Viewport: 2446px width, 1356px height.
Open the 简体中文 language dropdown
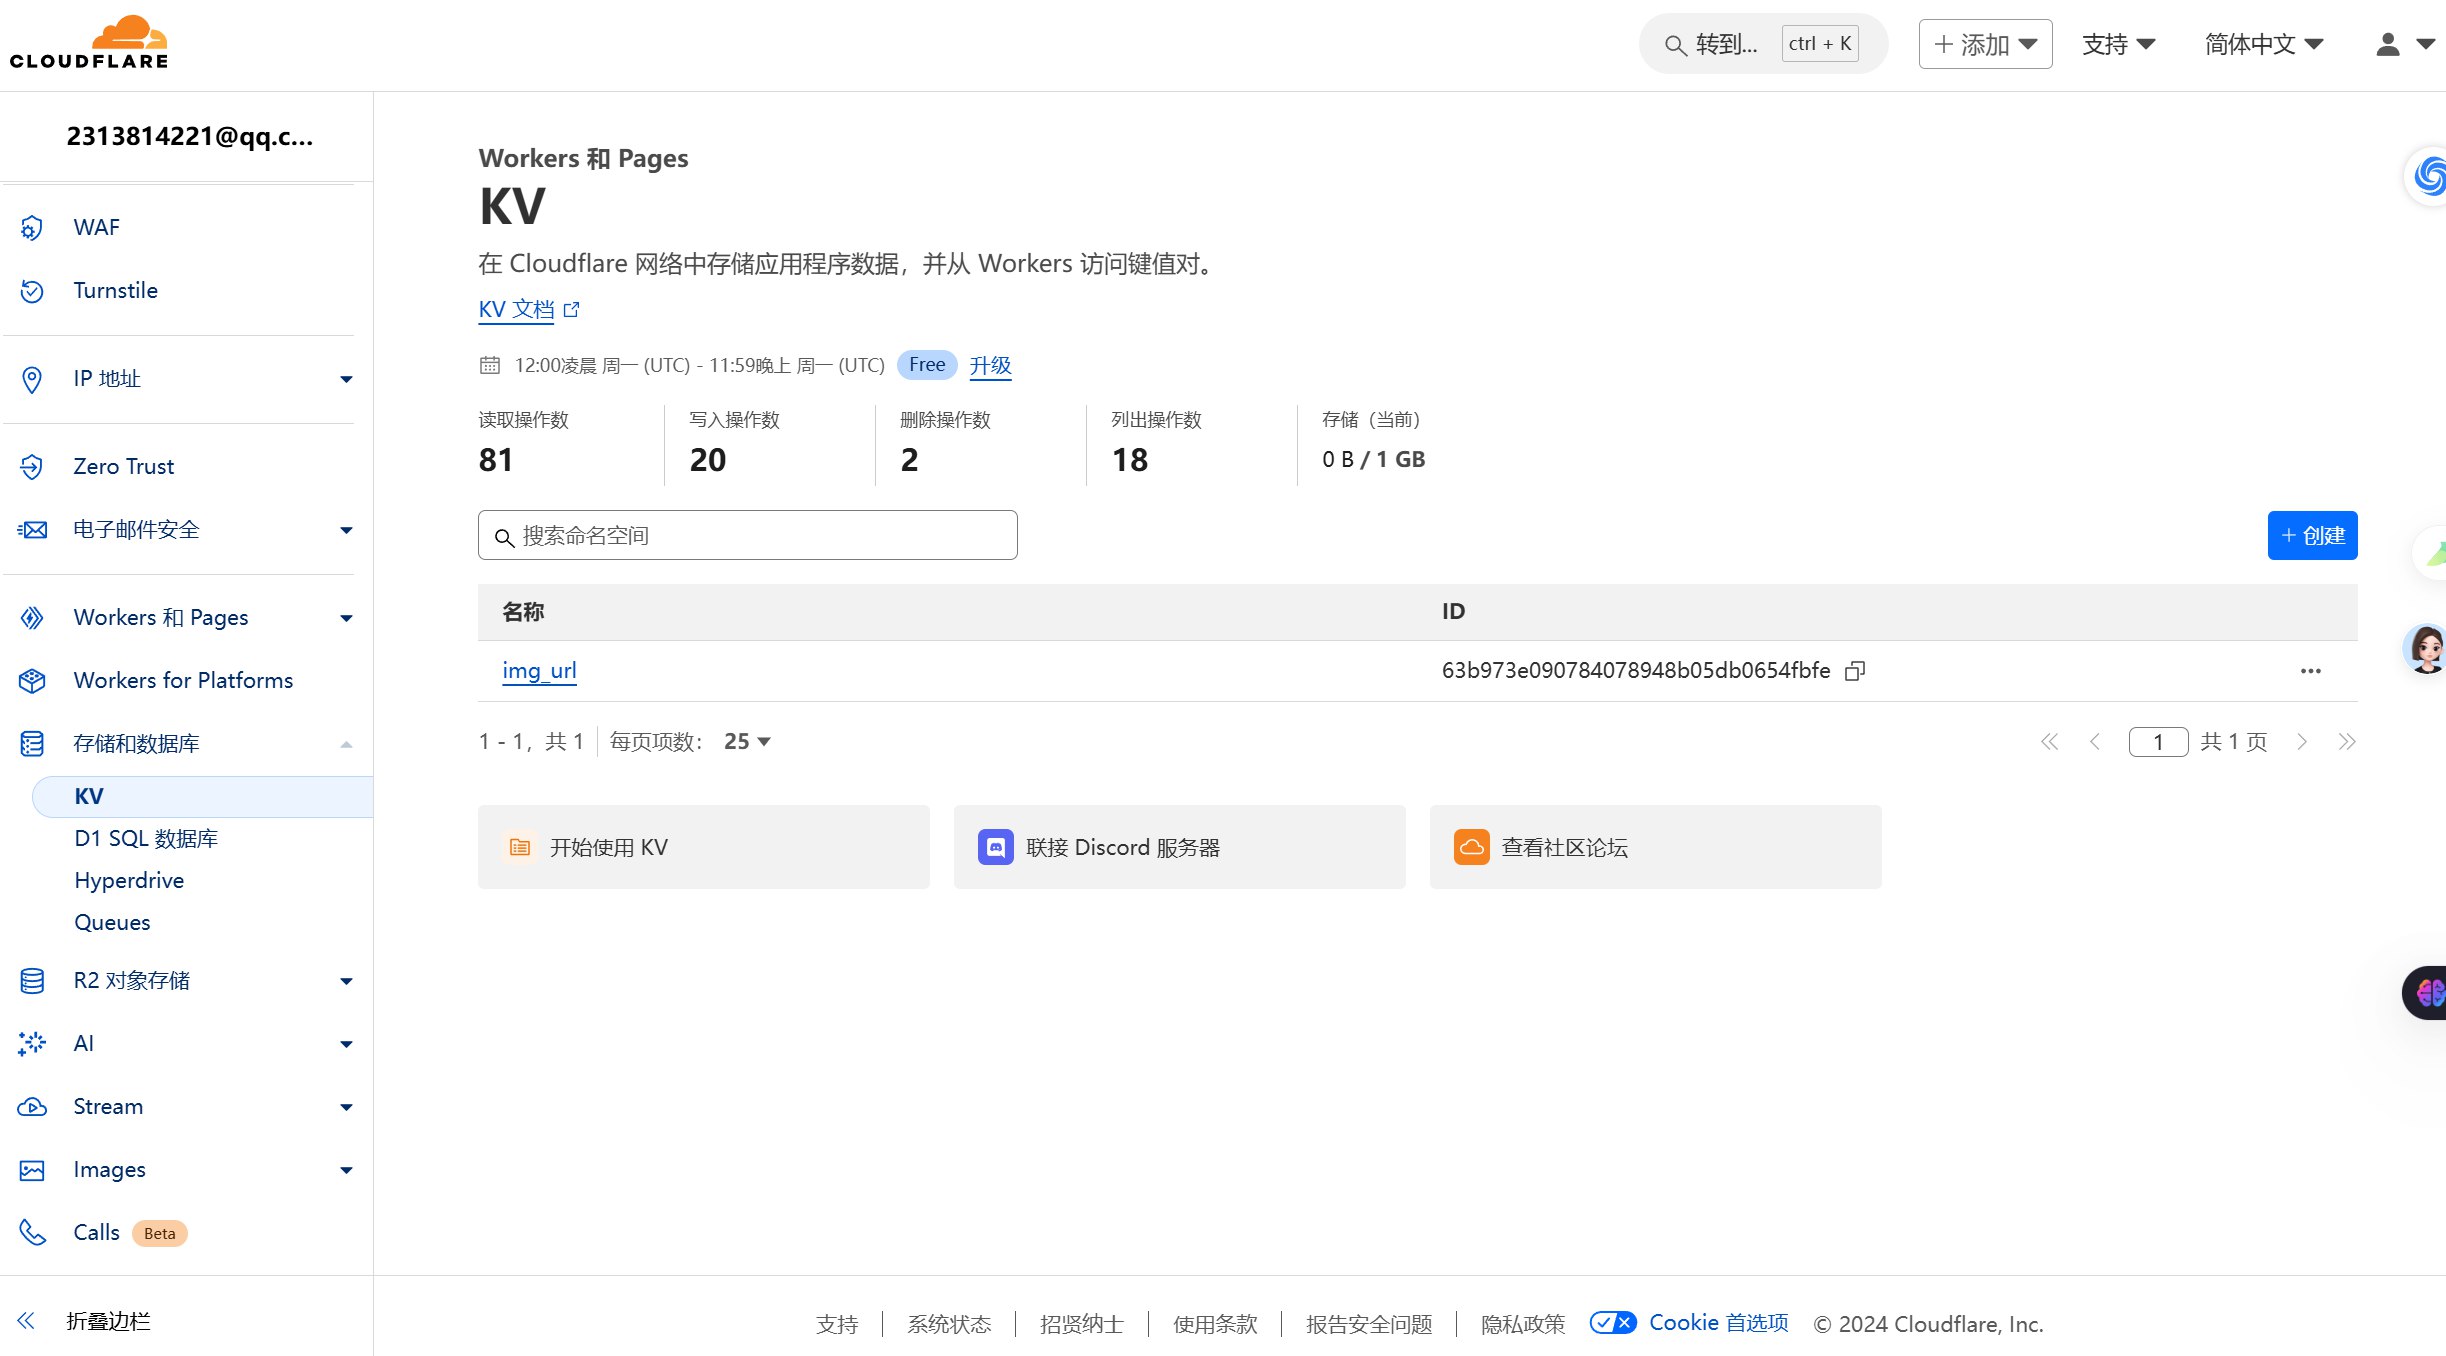coord(2263,44)
